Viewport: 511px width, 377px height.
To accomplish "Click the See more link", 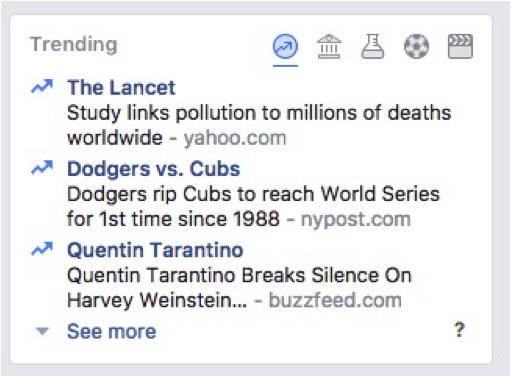I will point(112,331).
